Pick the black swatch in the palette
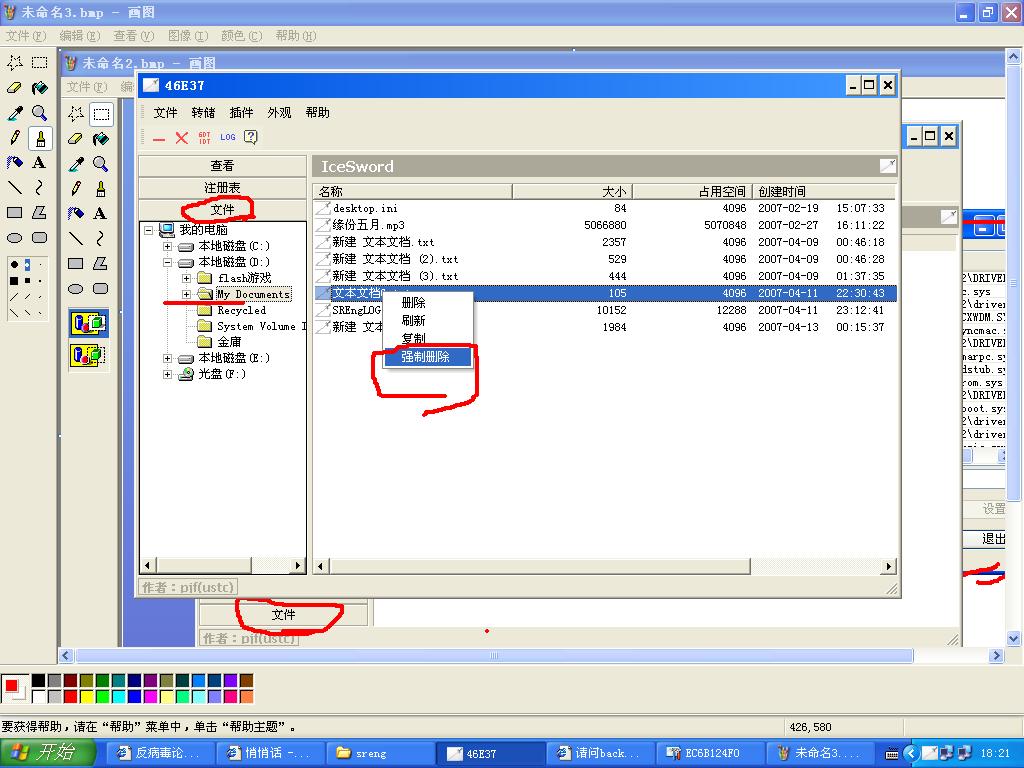Image resolution: width=1024 pixels, height=768 pixels. [x=39, y=681]
